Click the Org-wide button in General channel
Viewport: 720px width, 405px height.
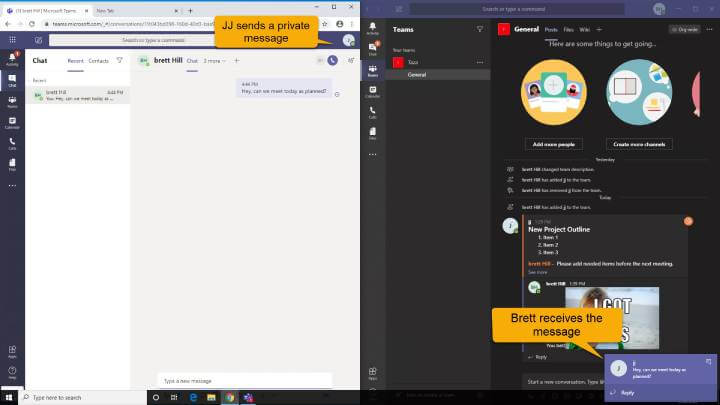[x=685, y=29]
